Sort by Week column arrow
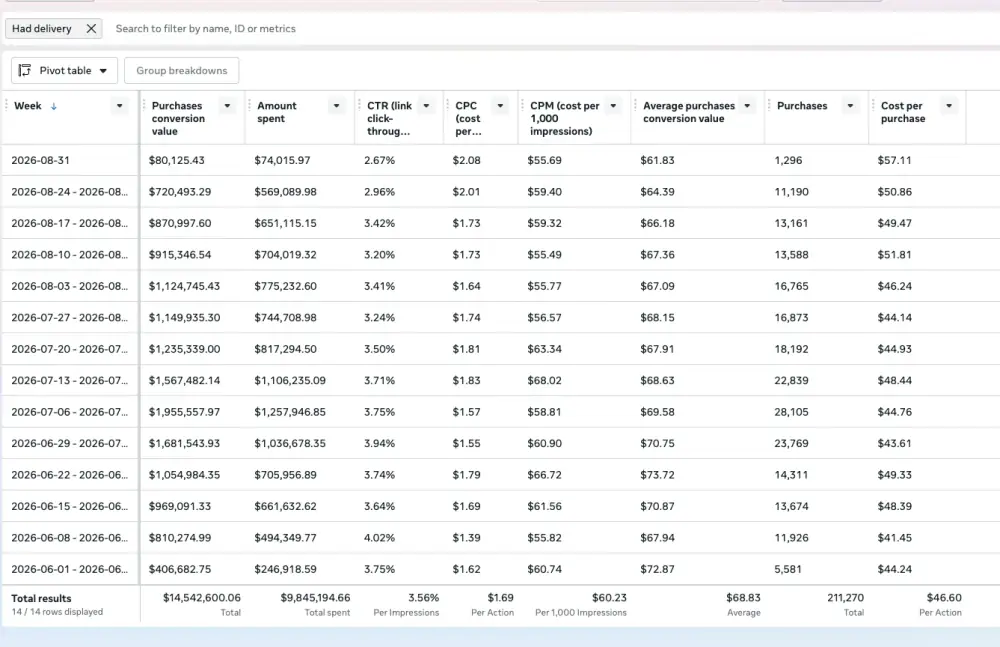 pyautogui.click(x=54, y=107)
